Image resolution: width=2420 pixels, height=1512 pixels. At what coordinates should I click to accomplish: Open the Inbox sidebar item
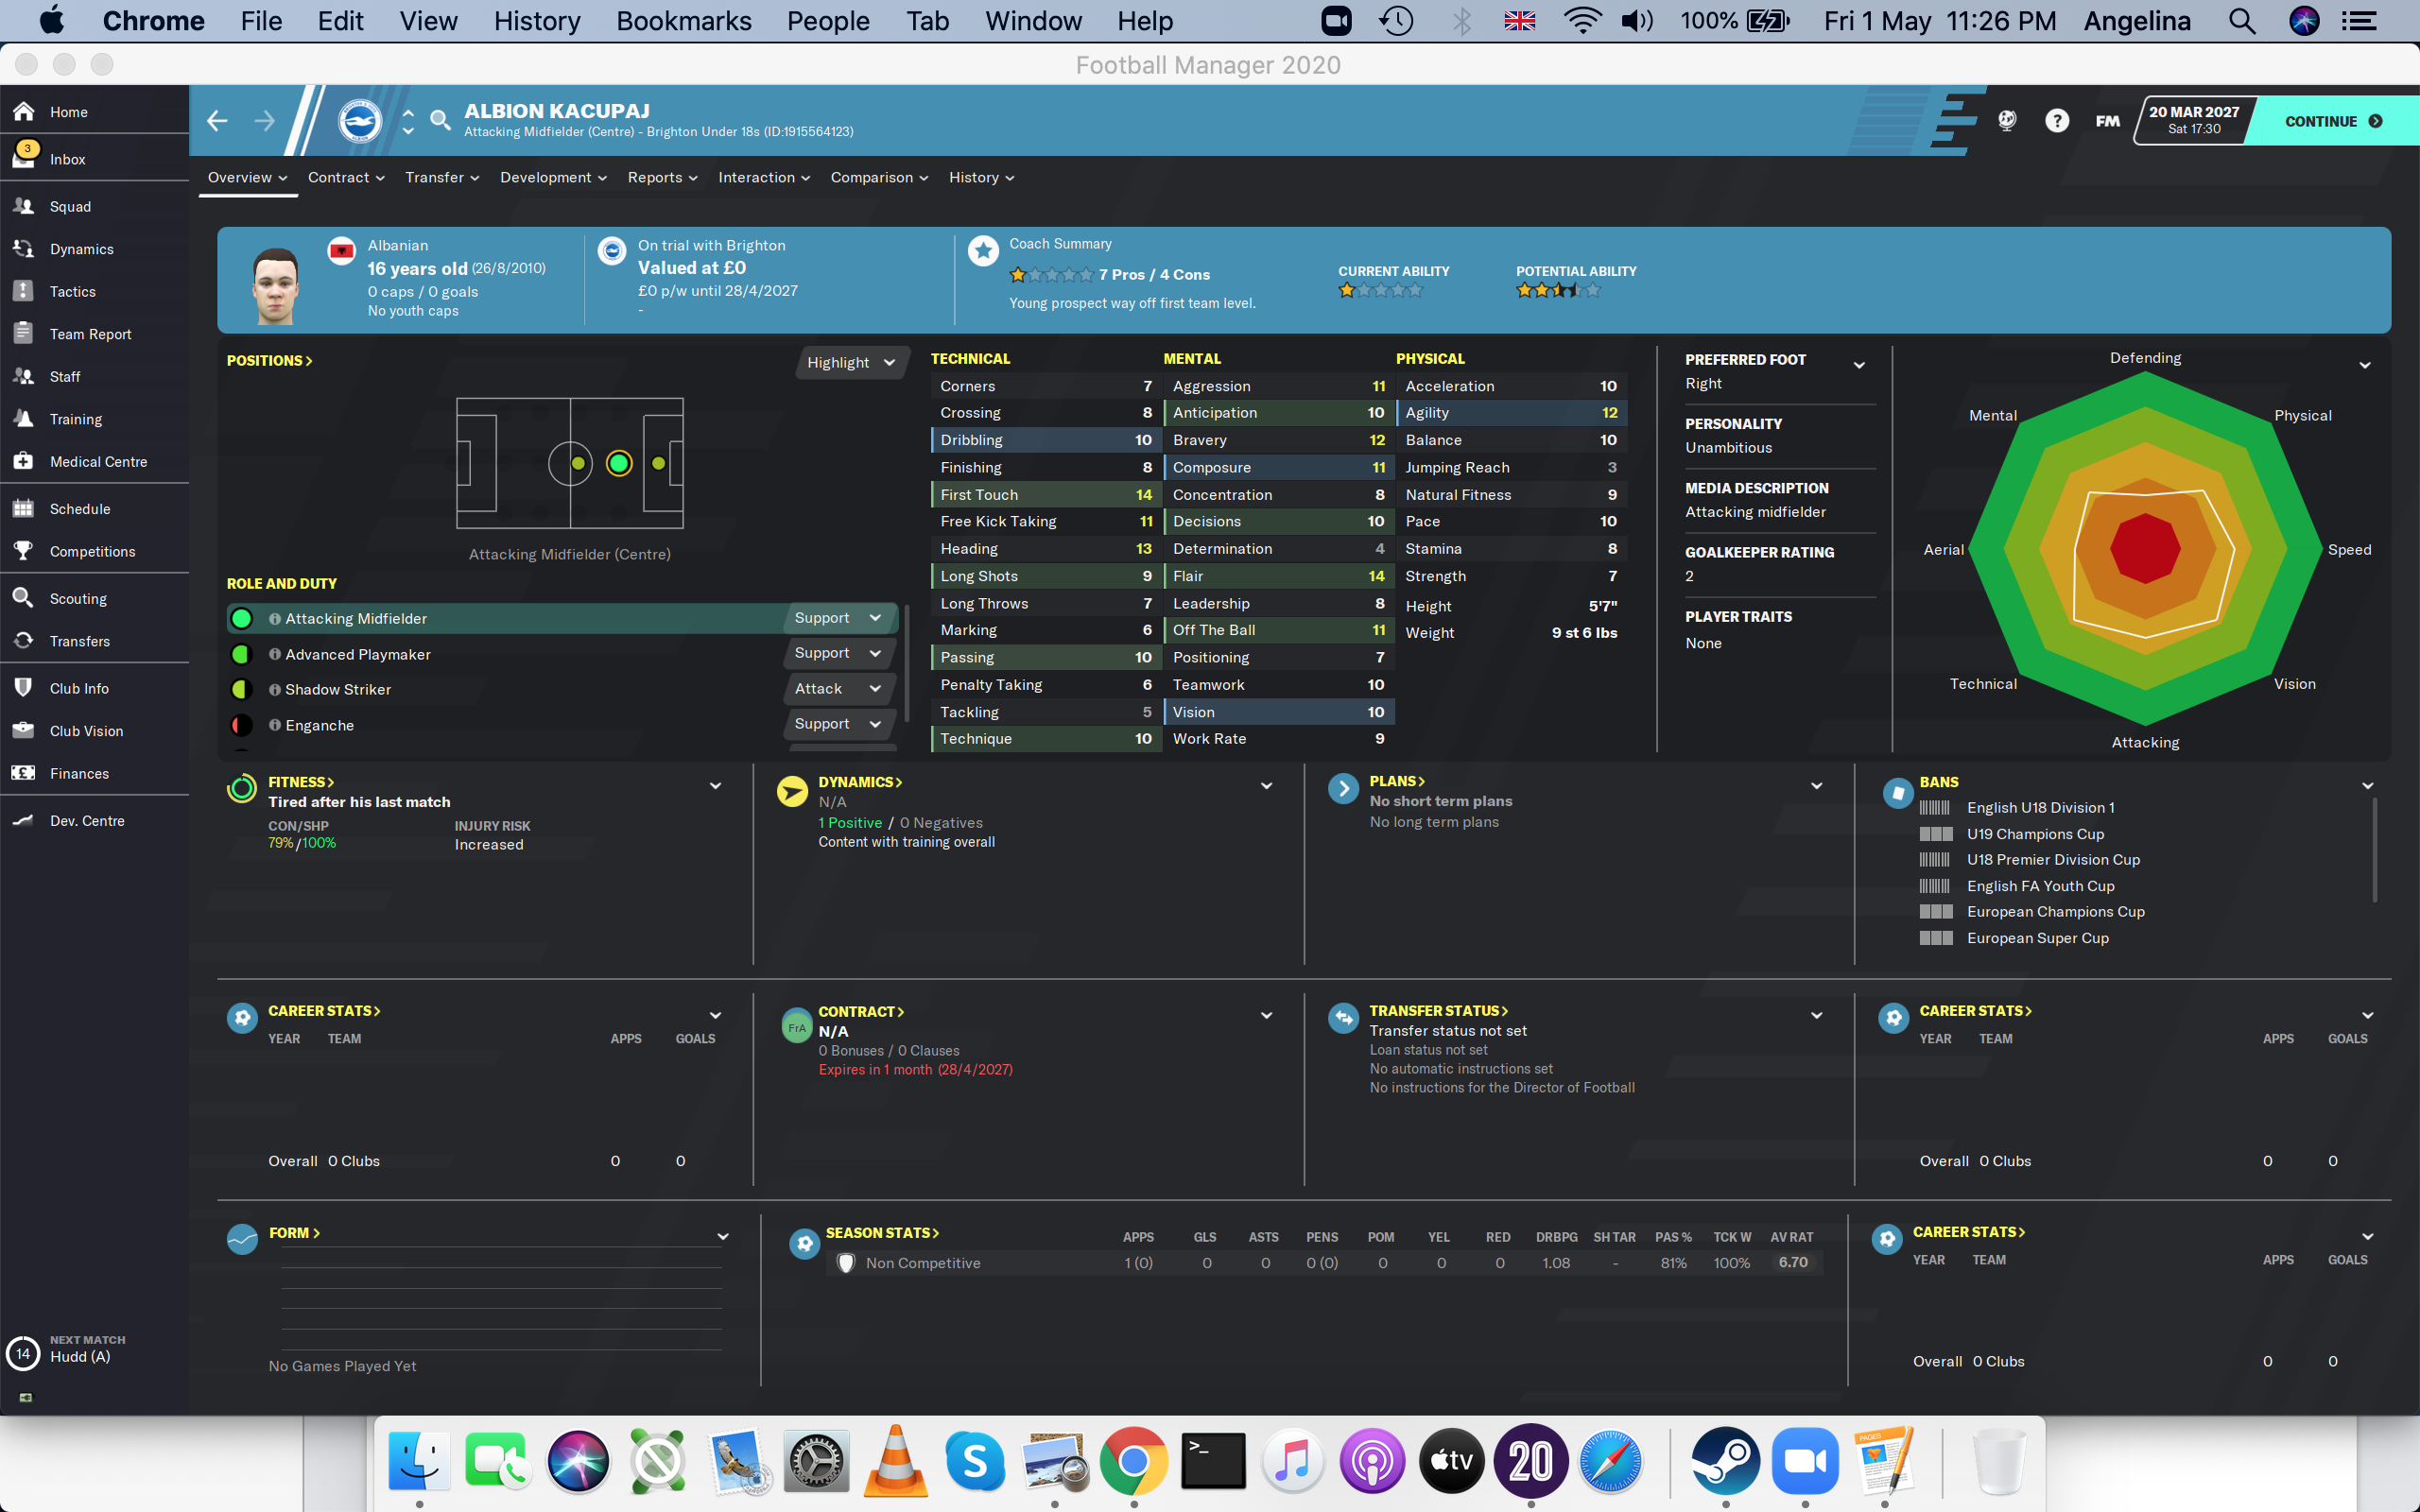[x=94, y=159]
